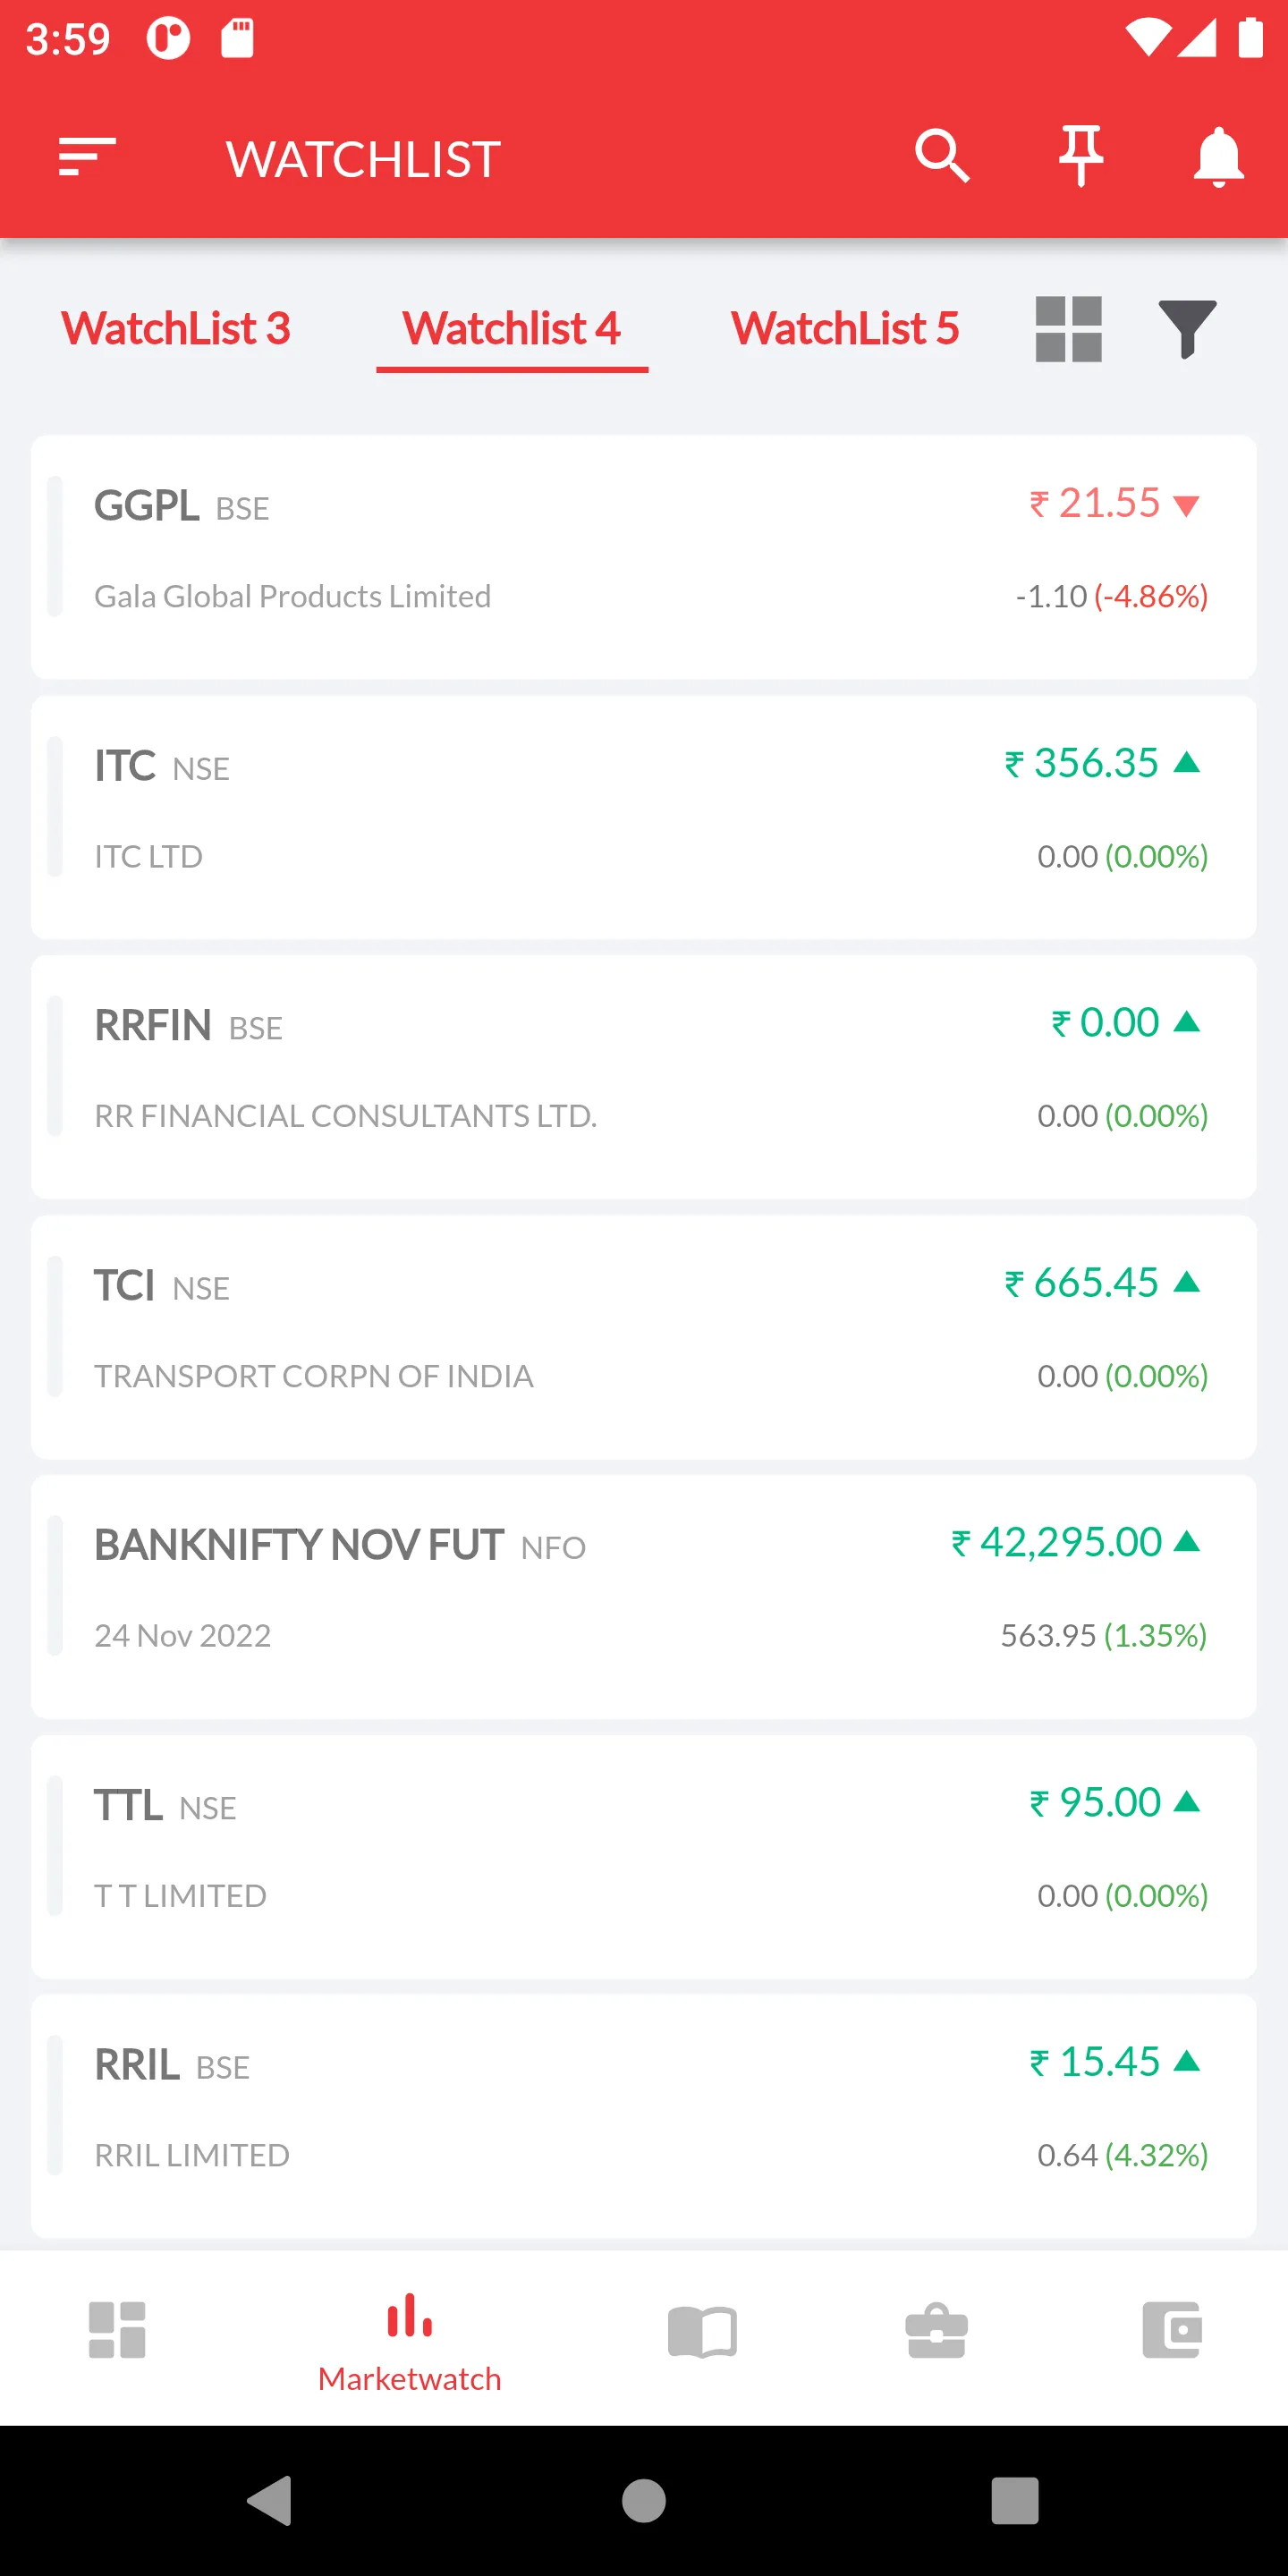
Task: Open the hamburger menu in the header
Action: click(x=87, y=157)
